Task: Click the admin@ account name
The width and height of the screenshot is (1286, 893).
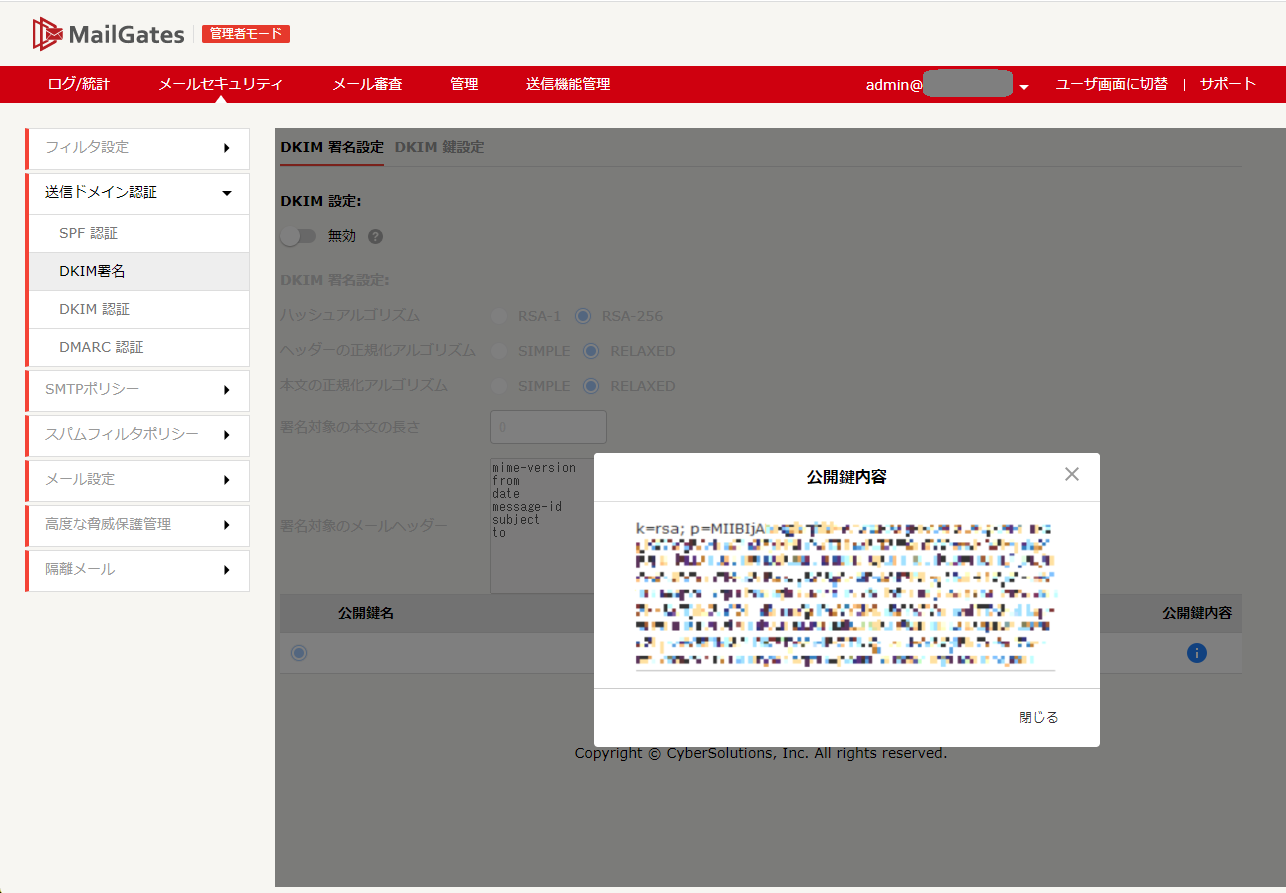Action: 940,85
